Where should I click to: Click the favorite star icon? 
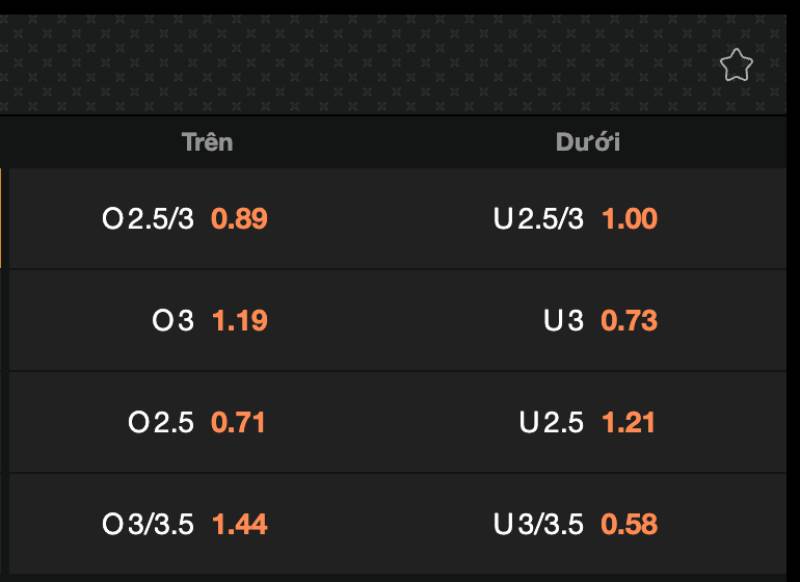pos(736,66)
